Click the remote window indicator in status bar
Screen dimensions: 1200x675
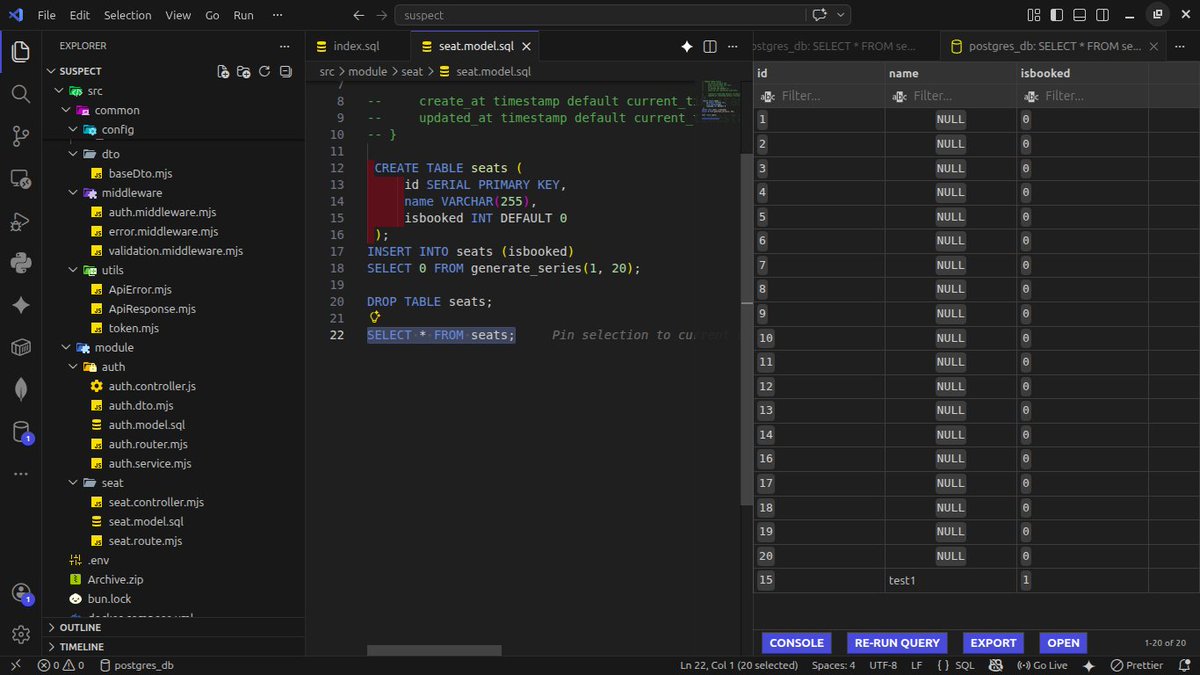pyautogui.click(x=15, y=665)
